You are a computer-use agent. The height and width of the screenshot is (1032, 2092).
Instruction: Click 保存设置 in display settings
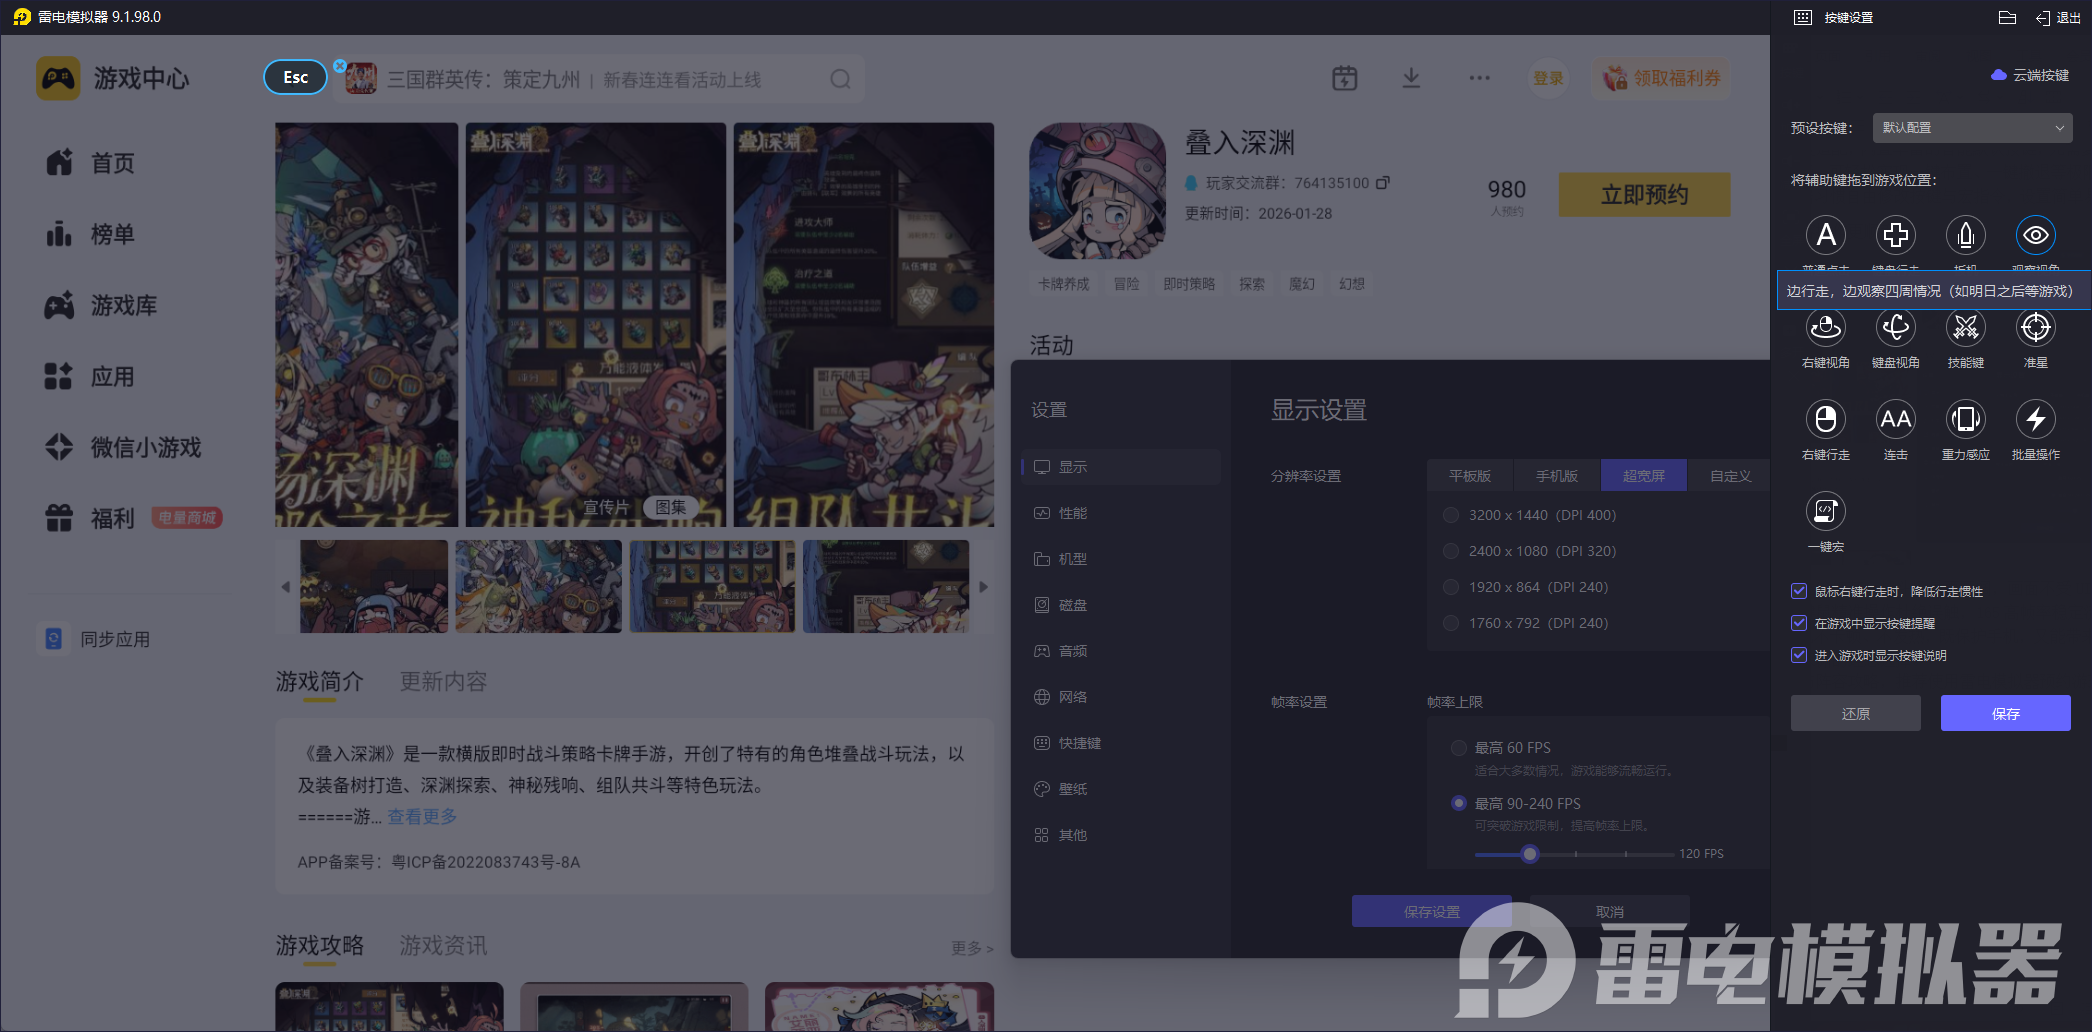[x=1432, y=911]
